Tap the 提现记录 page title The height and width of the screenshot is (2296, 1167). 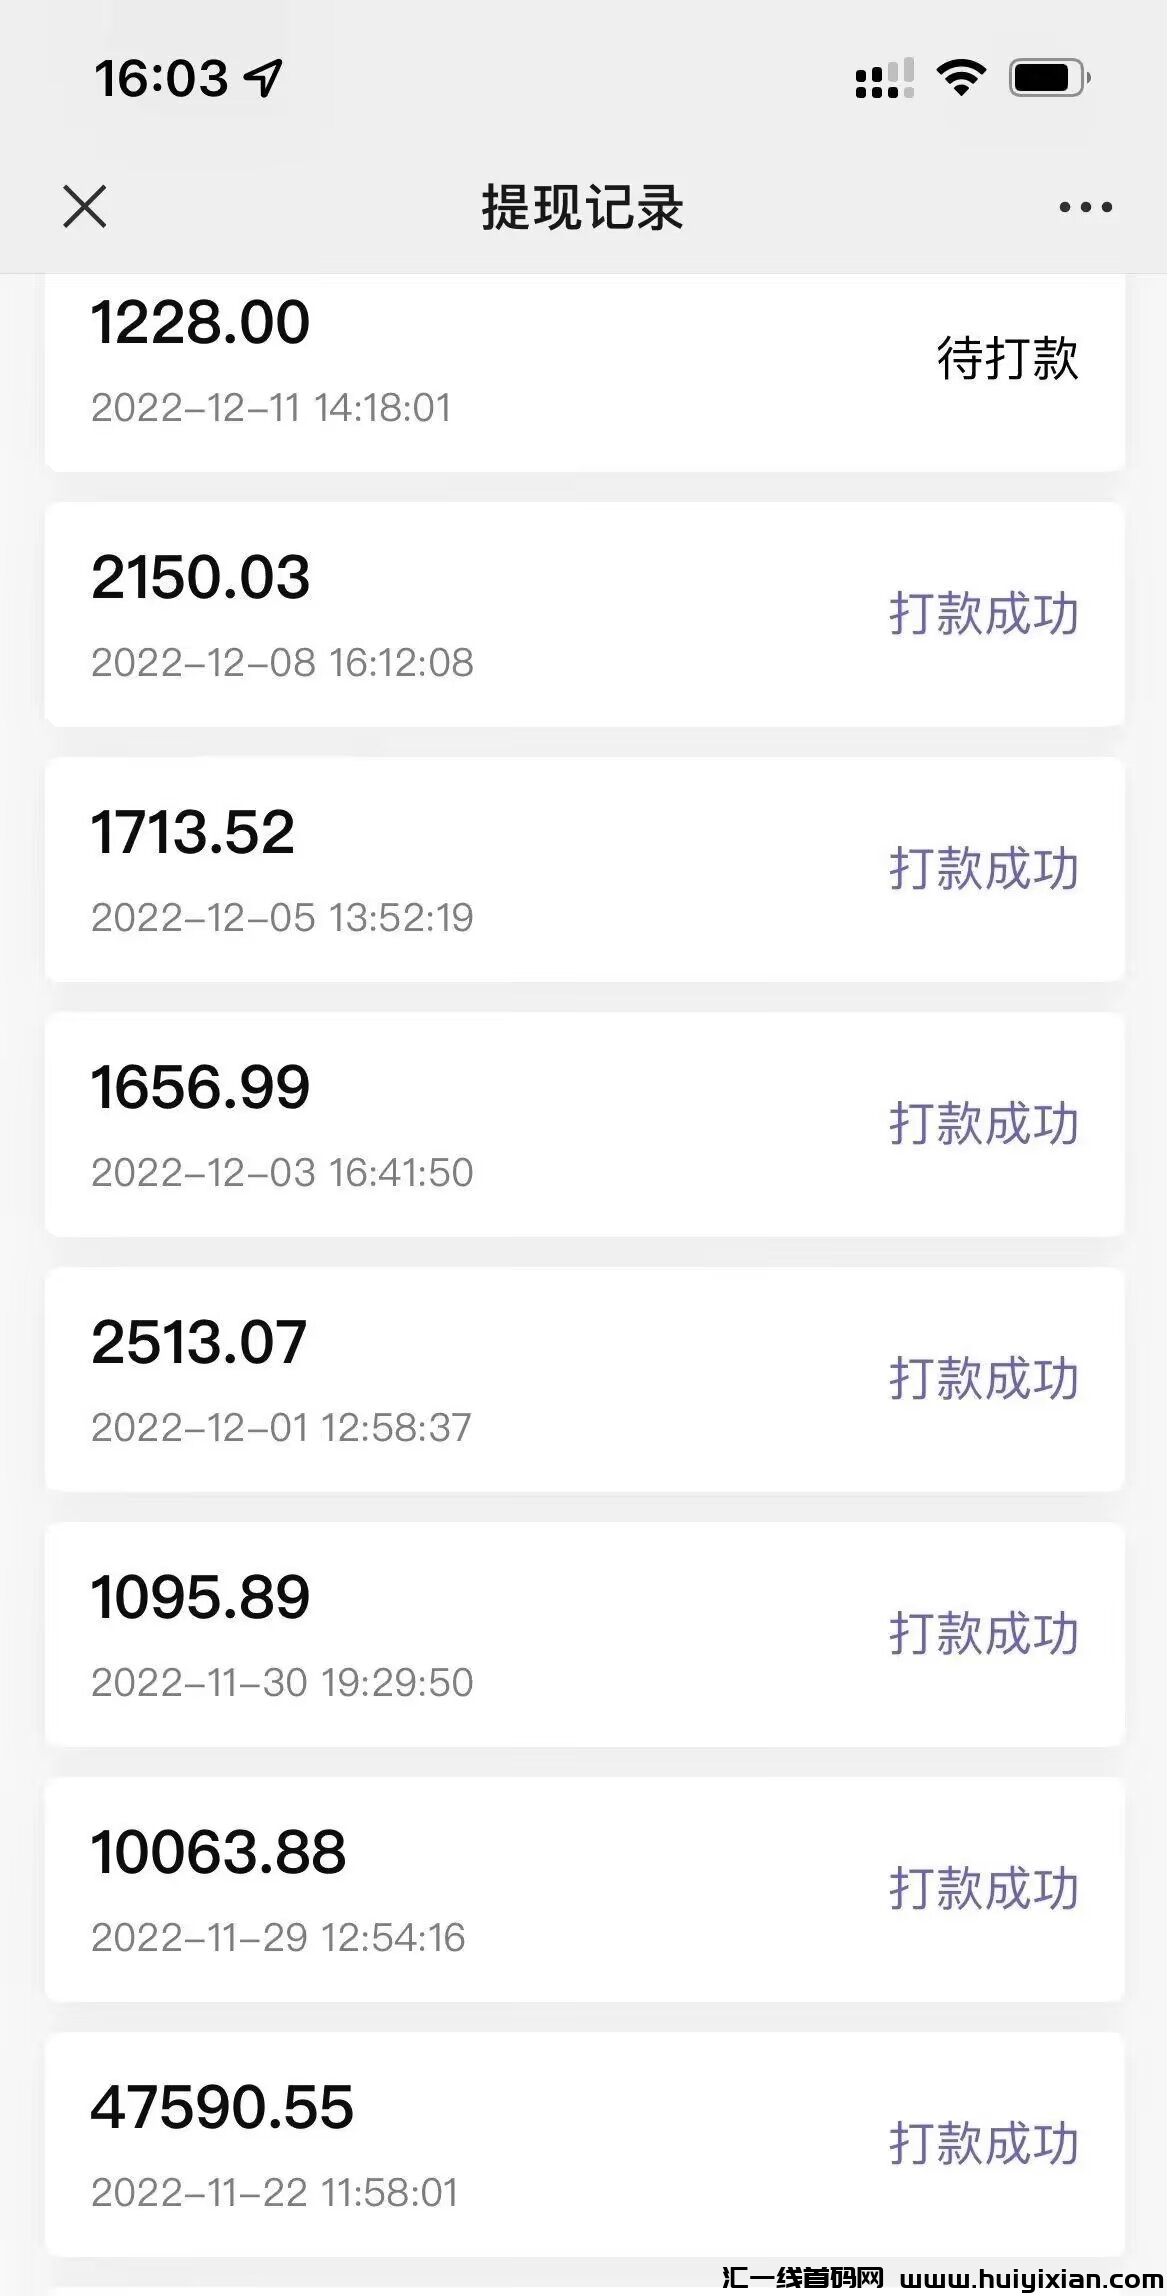(x=583, y=208)
